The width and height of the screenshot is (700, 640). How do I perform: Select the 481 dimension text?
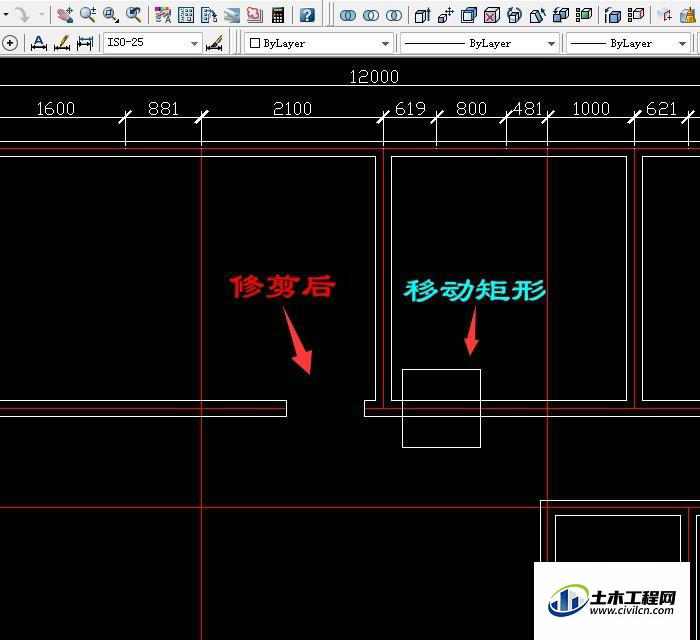(527, 109)
